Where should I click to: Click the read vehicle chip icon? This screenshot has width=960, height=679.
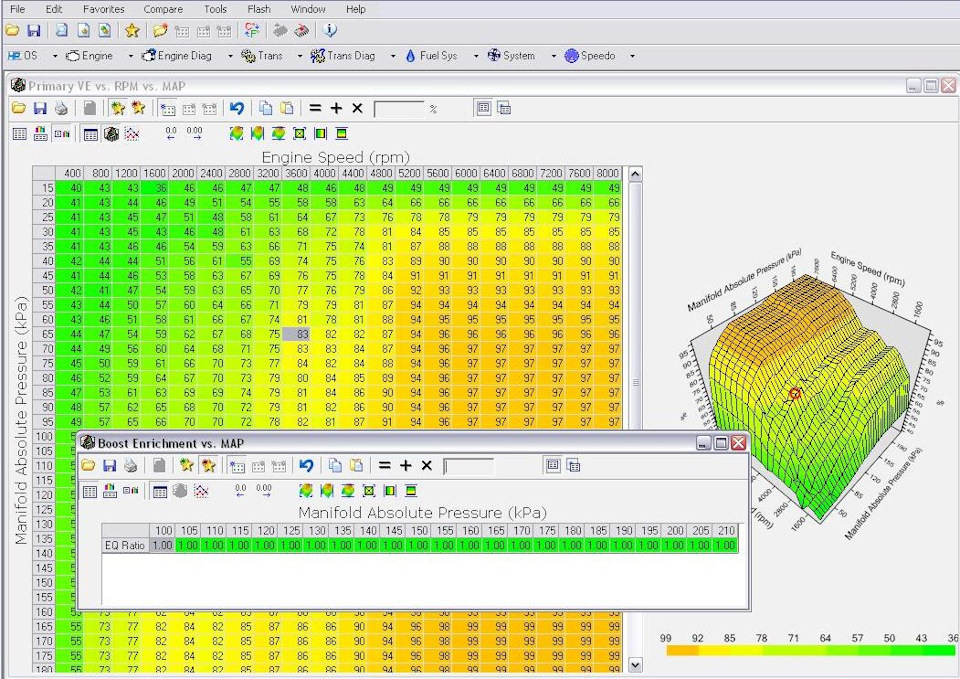(x=280, y=31)
